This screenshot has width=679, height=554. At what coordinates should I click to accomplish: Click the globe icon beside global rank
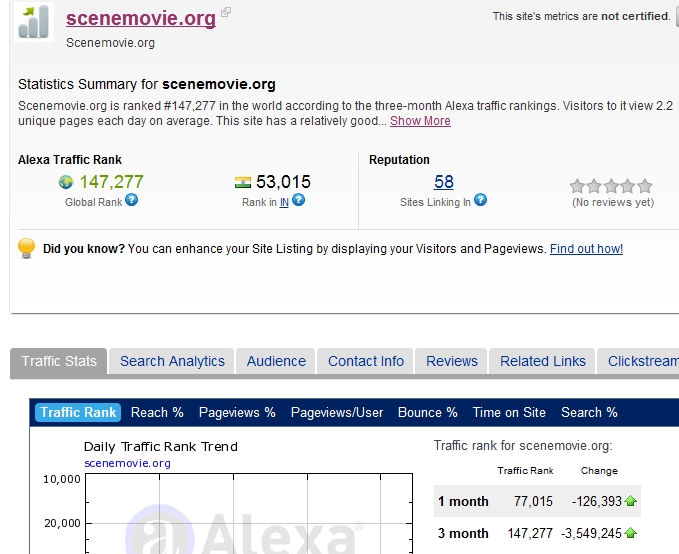pyautogui.click(x=66, y=182)
